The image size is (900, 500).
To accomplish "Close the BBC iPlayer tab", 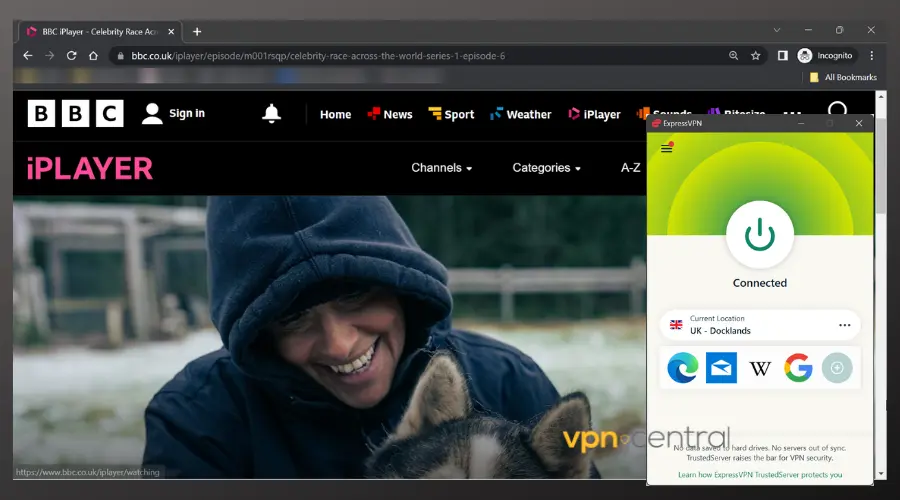I will pos(171,32).
